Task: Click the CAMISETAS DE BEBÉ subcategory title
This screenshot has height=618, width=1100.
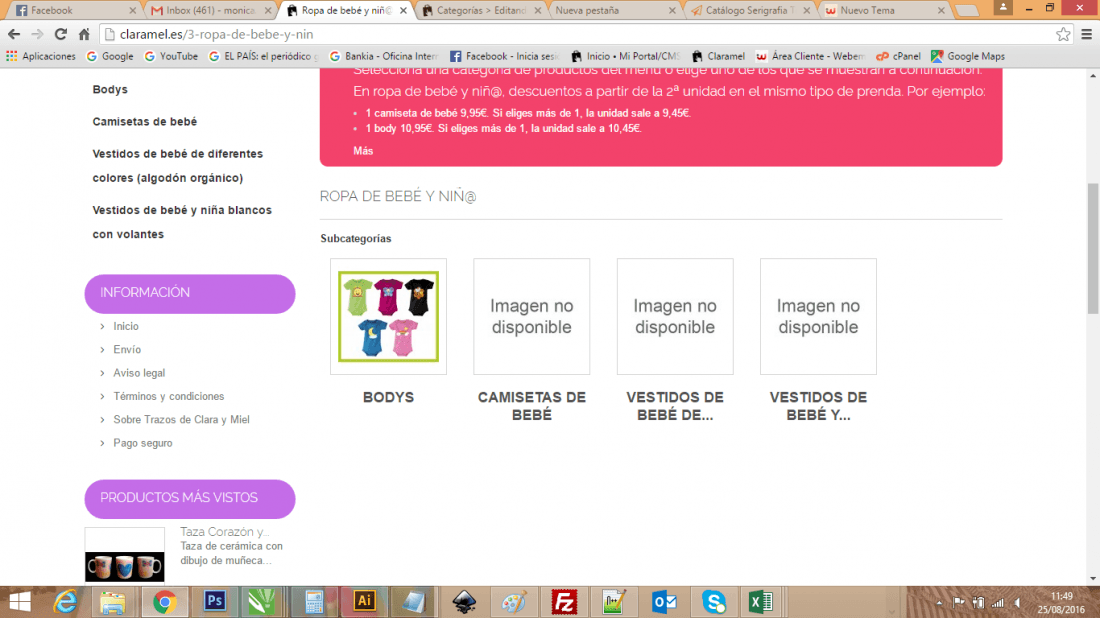Action: tap(532, 406)
